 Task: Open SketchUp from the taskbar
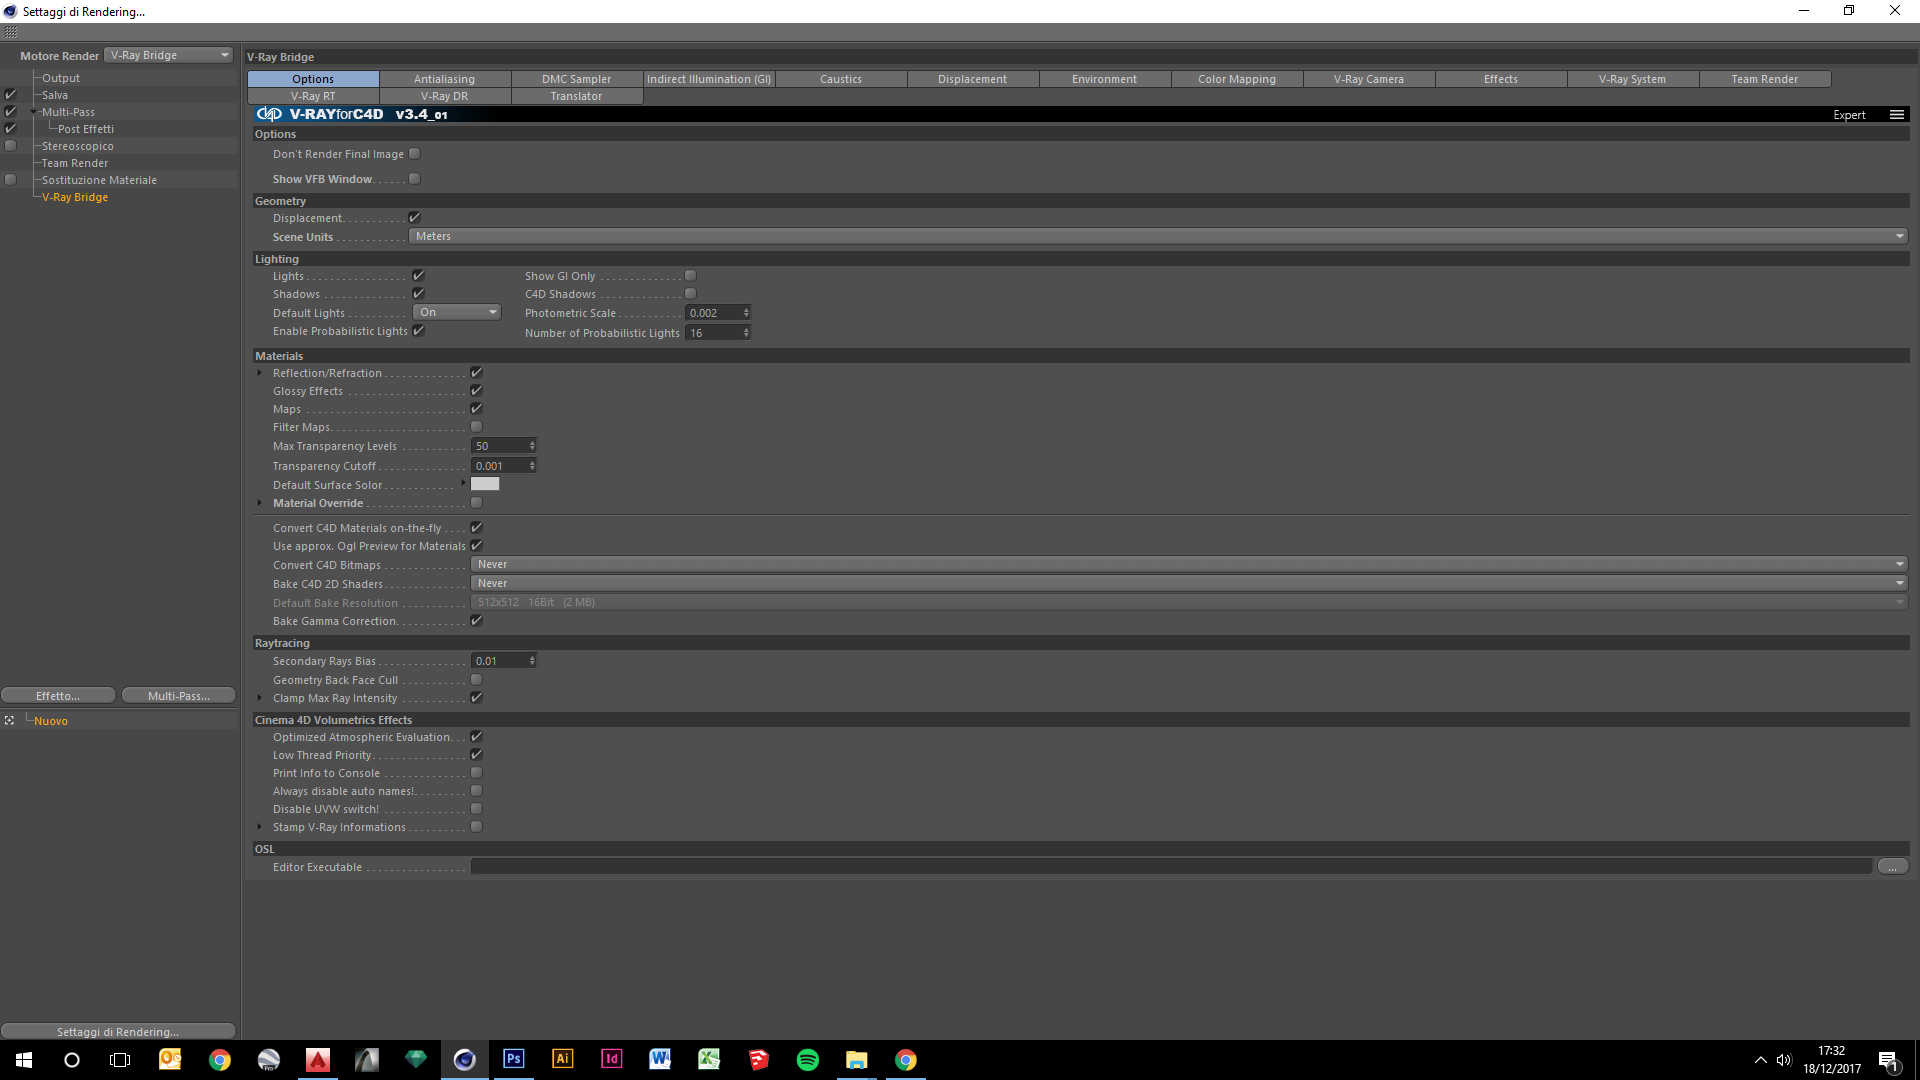point(758,1059)
